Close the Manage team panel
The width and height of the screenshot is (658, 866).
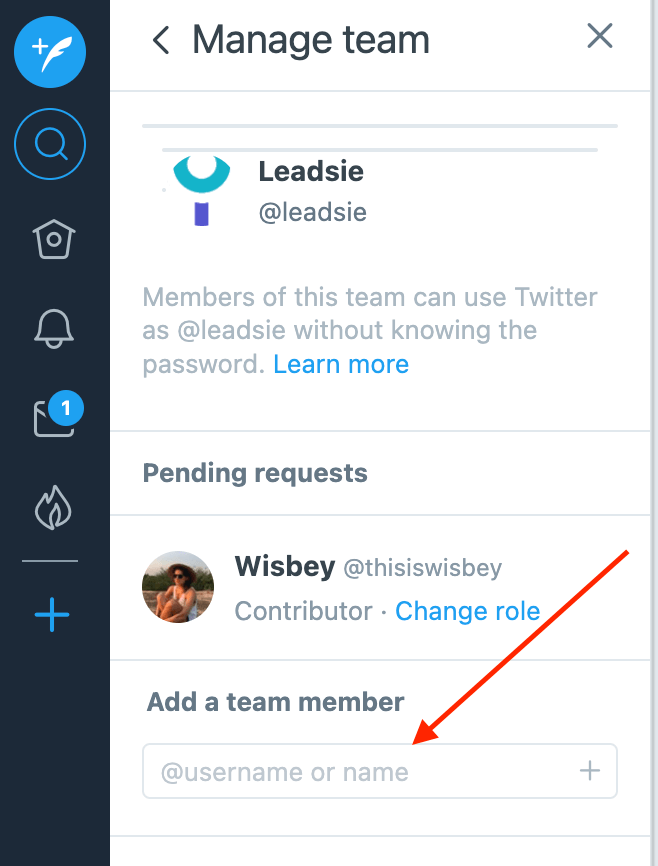pyautogui.click(x=599, y=37)
